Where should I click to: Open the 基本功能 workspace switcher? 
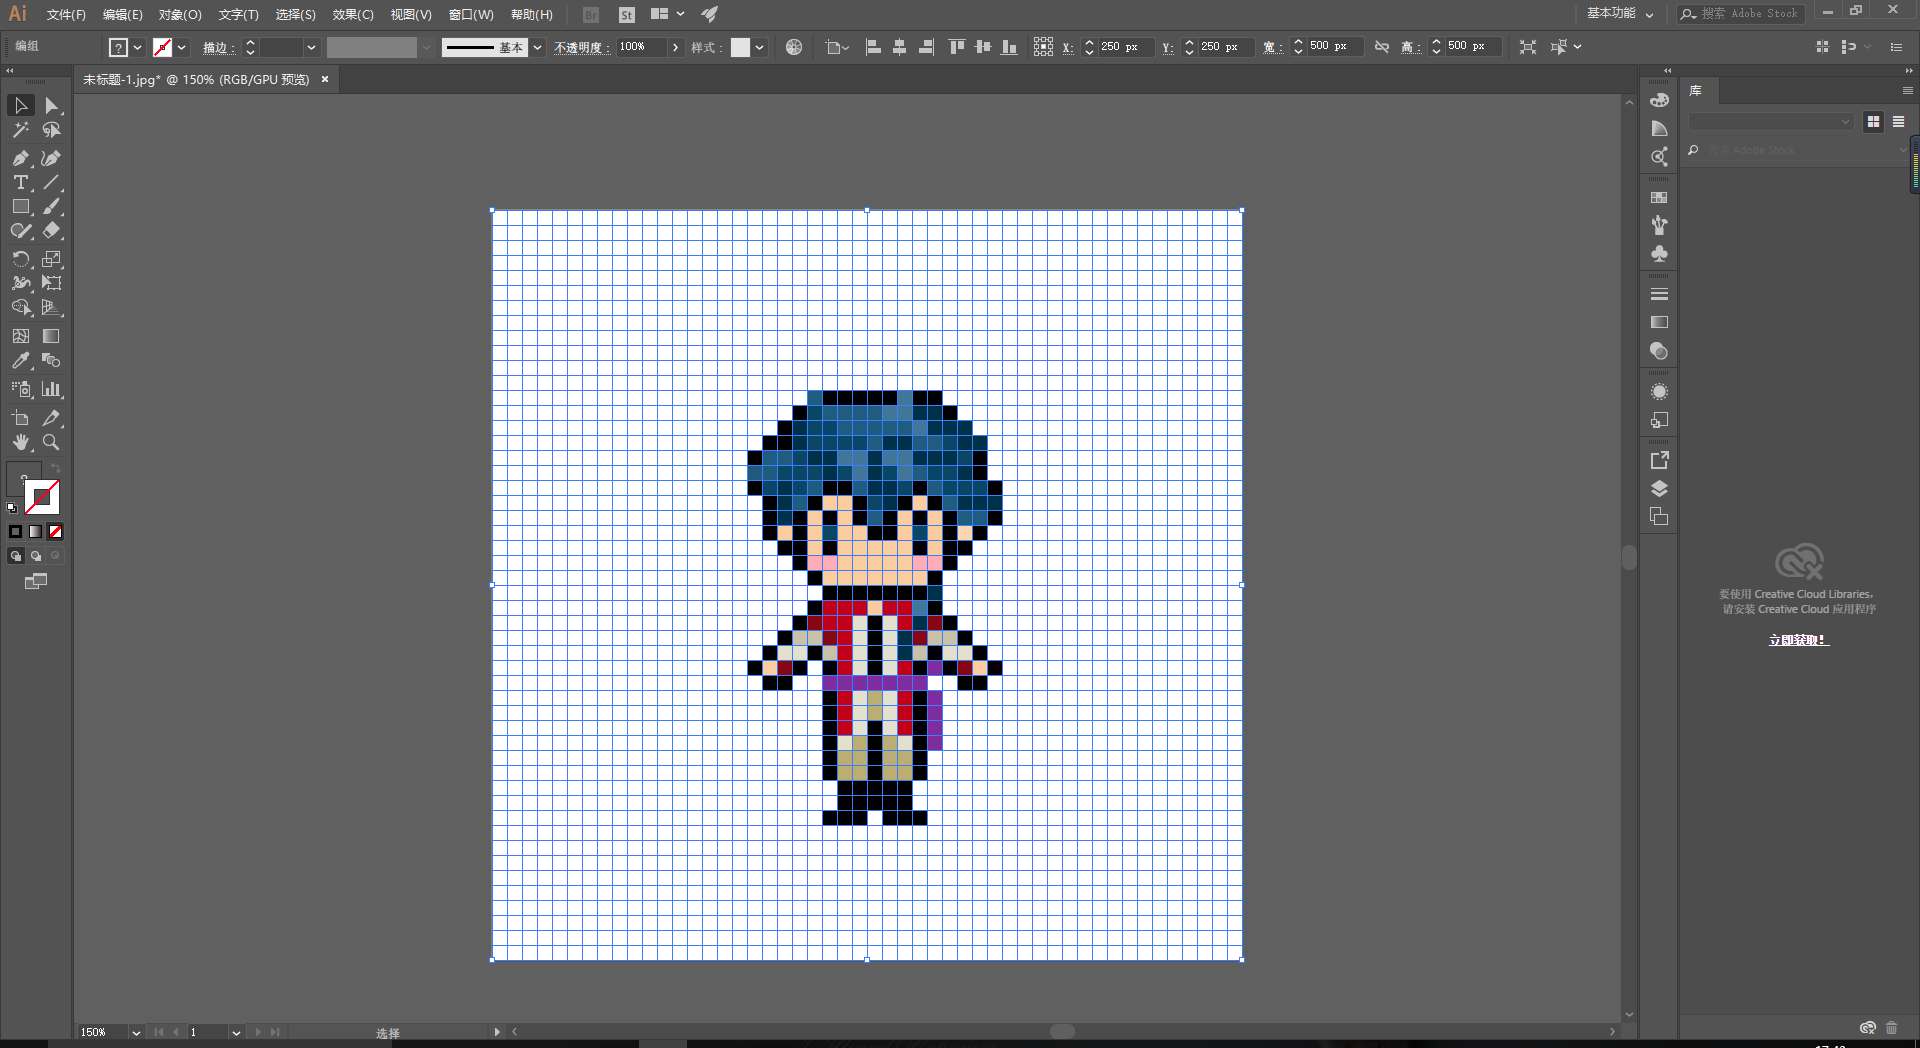(1620, 14)
